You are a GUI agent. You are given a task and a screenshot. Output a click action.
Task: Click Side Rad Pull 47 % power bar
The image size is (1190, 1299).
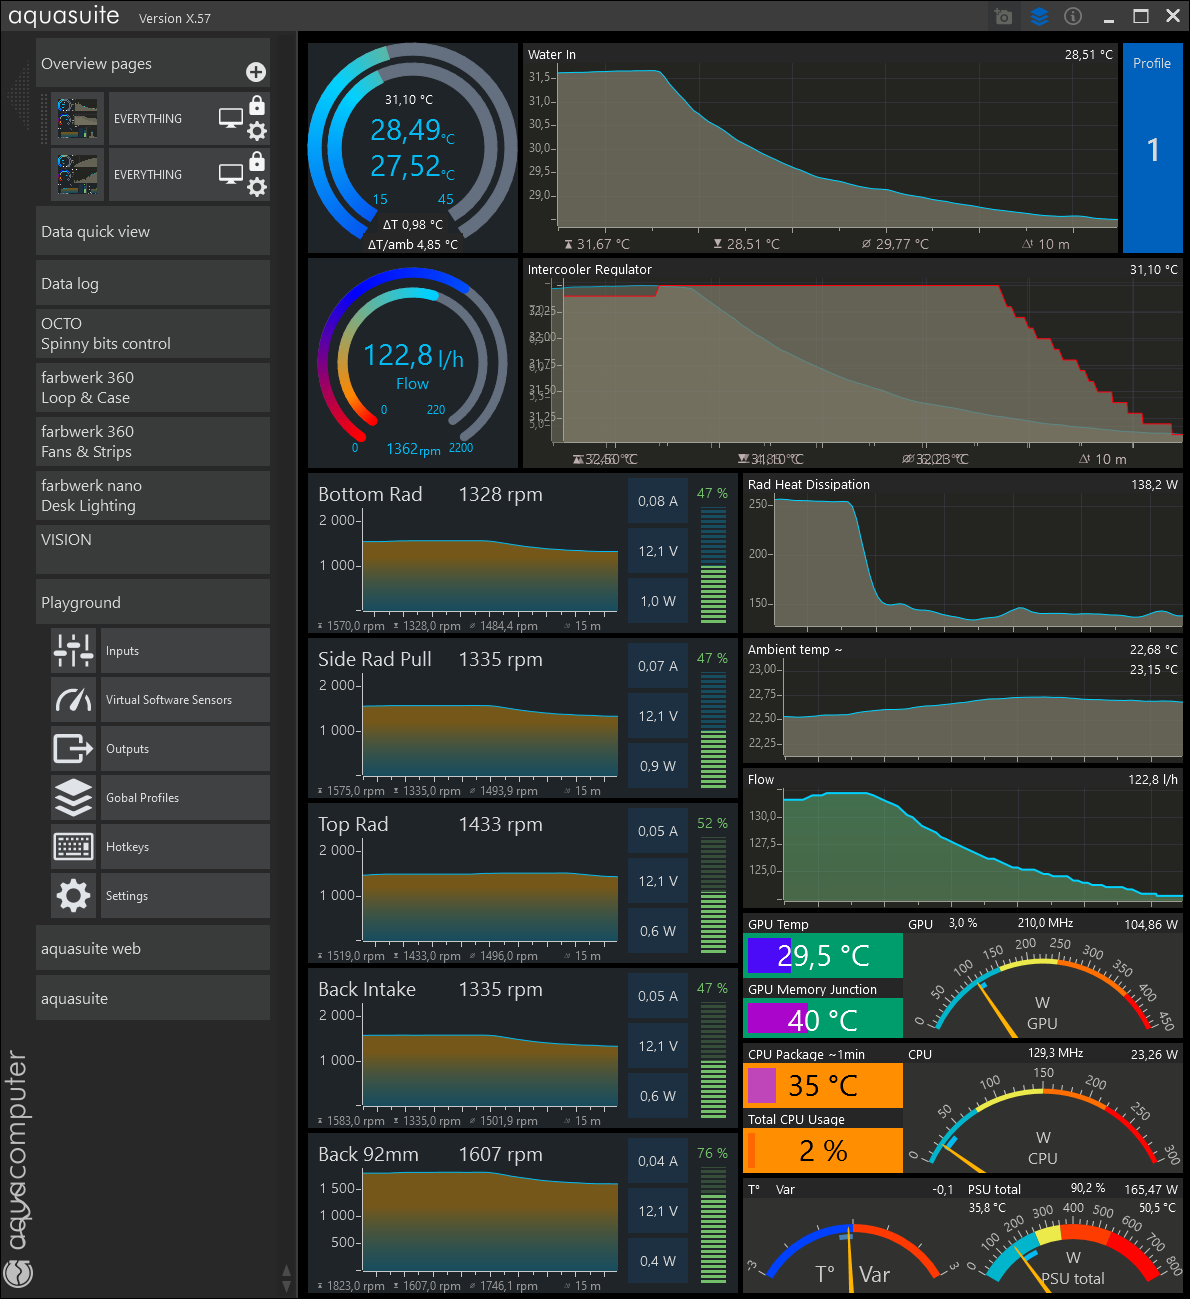(x=713, y=730)
